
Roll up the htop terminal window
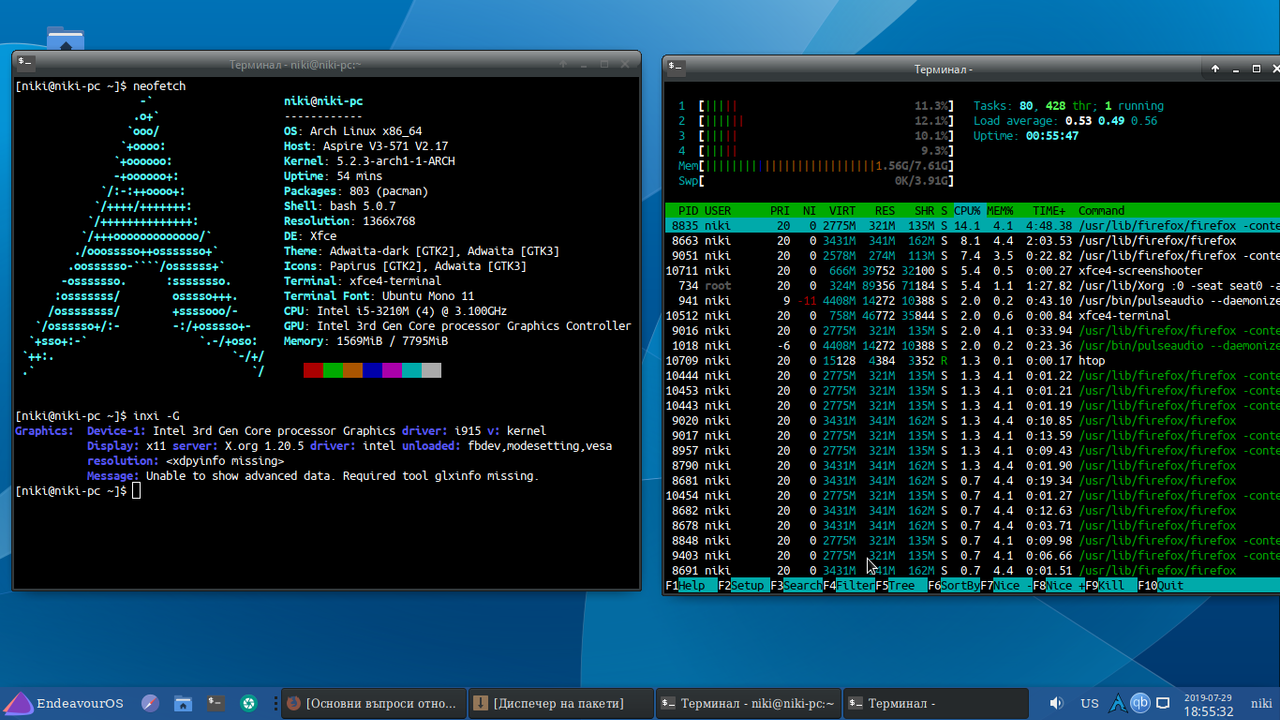coord(1215,69)
